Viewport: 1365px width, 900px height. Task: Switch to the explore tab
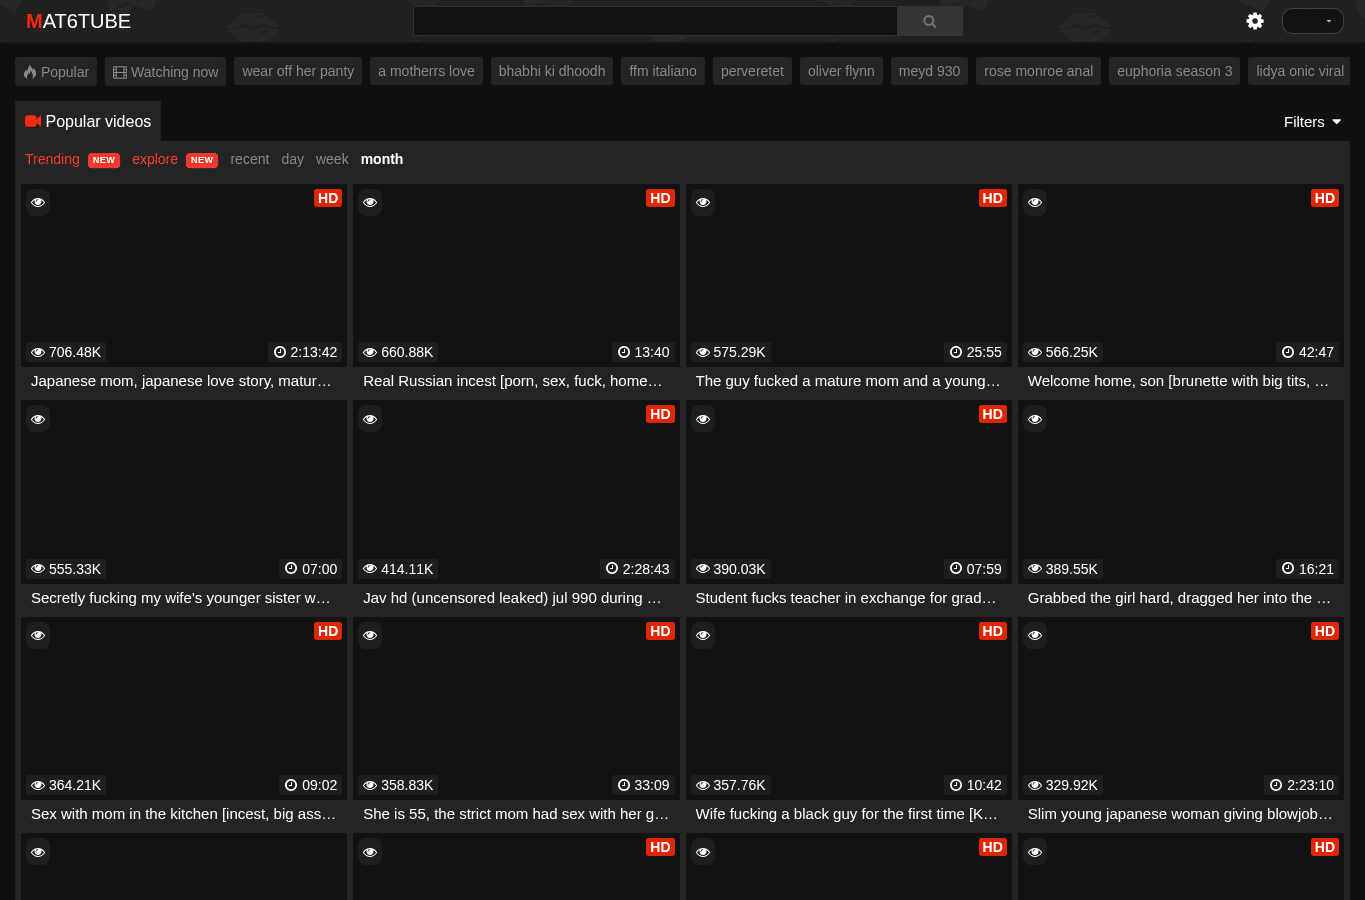[x=155, y=159]
